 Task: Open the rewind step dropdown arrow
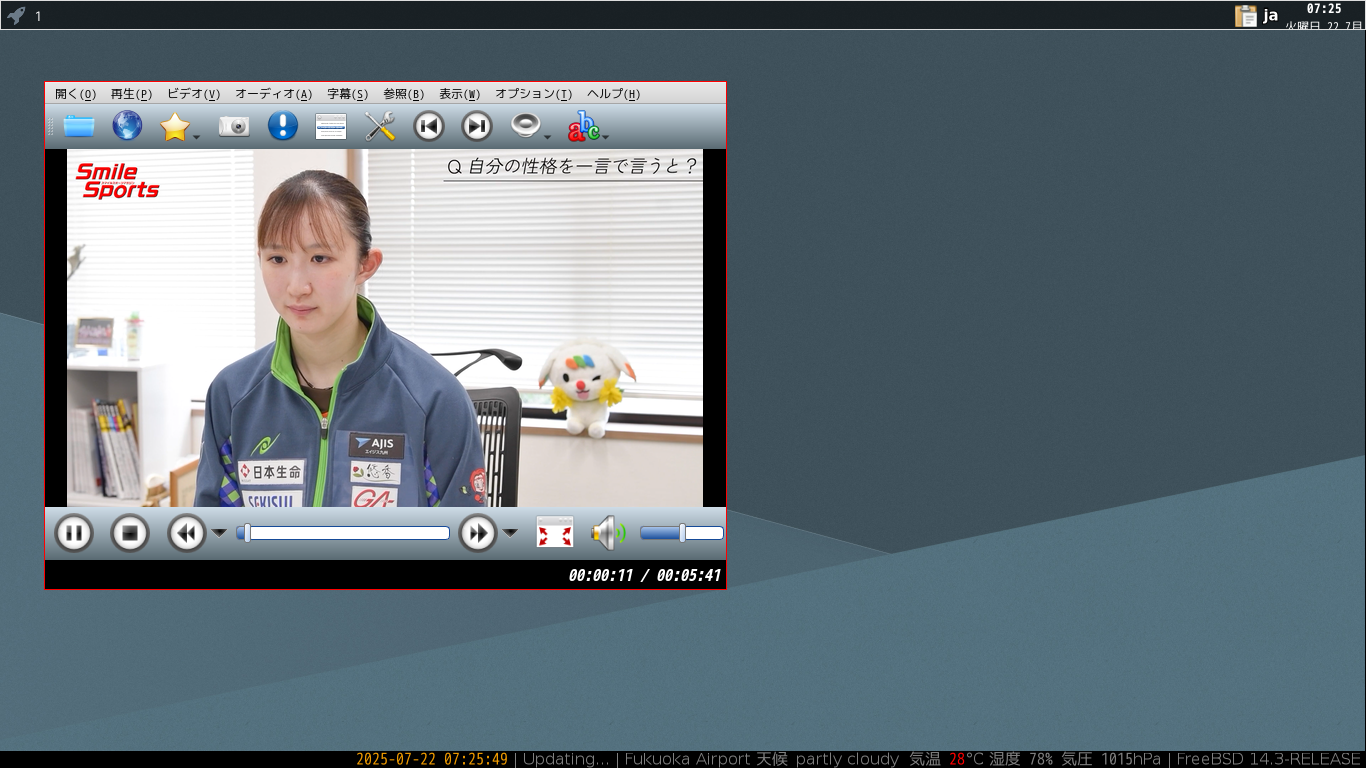click(219, 533)
